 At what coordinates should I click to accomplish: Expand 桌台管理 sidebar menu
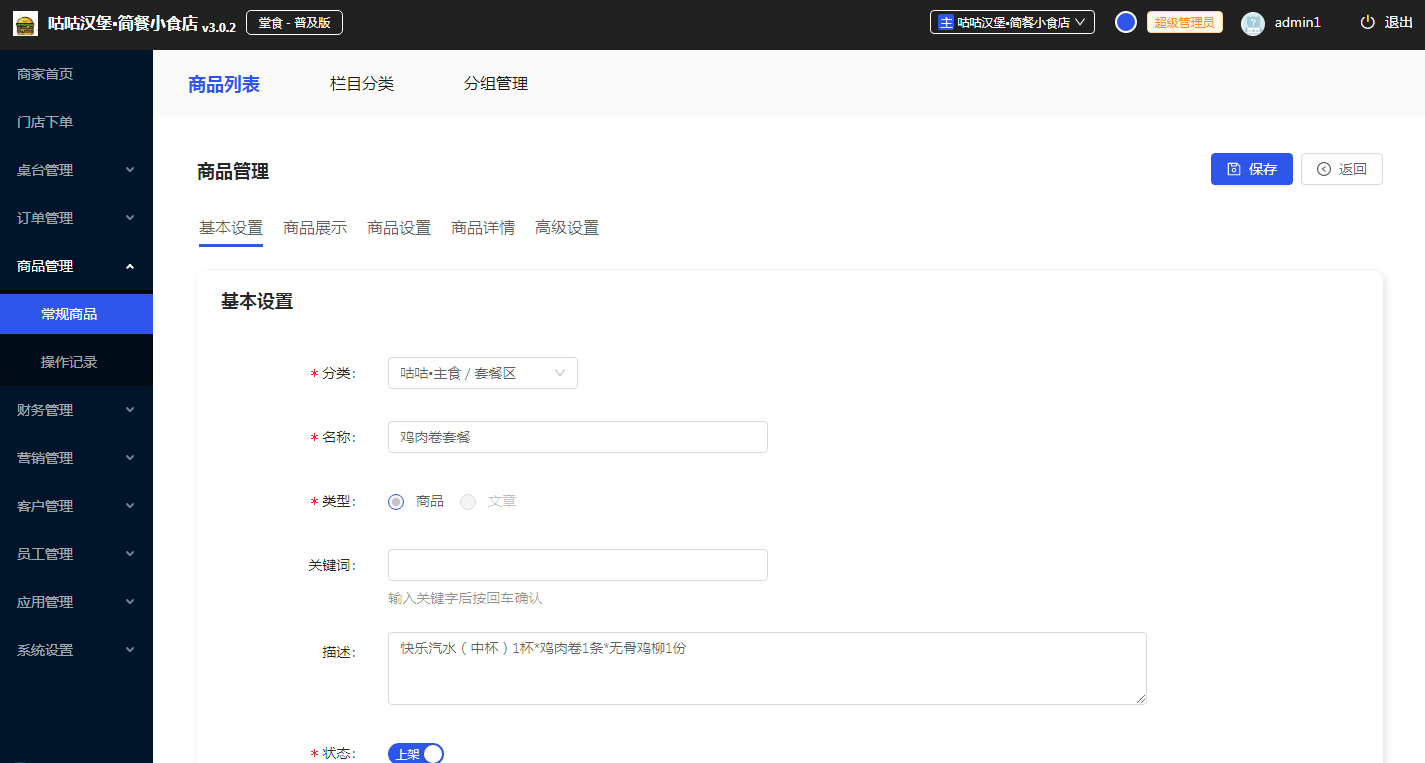76,170
